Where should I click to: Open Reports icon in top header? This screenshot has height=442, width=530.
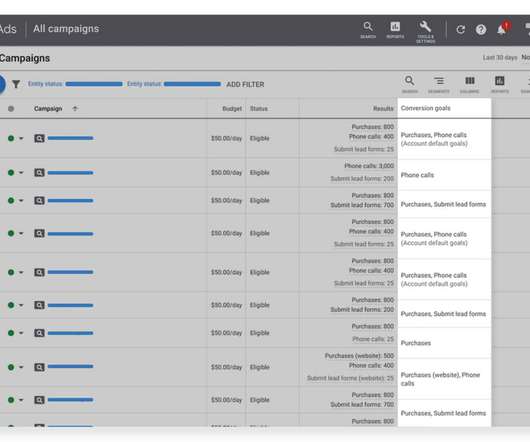395,30
